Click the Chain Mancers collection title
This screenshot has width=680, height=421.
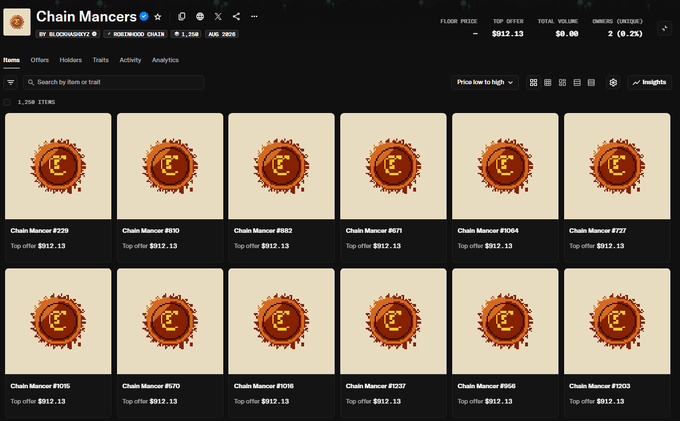[86, 16]
